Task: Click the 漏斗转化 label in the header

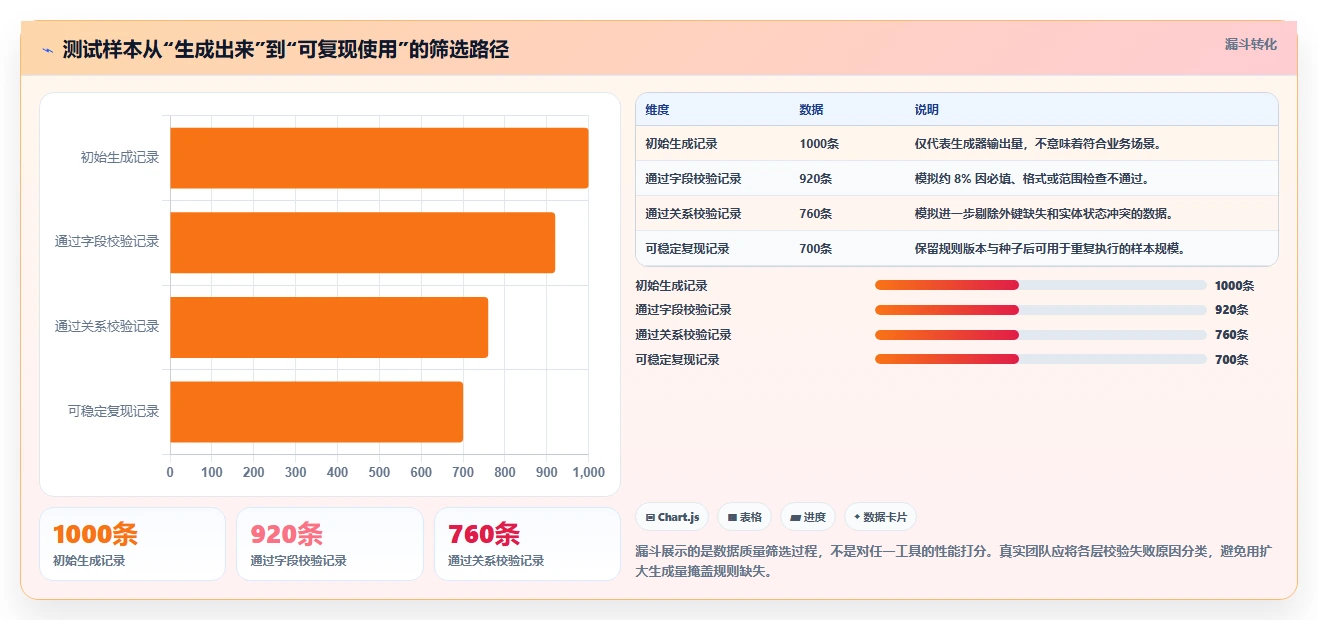Action: point(1250,44)
